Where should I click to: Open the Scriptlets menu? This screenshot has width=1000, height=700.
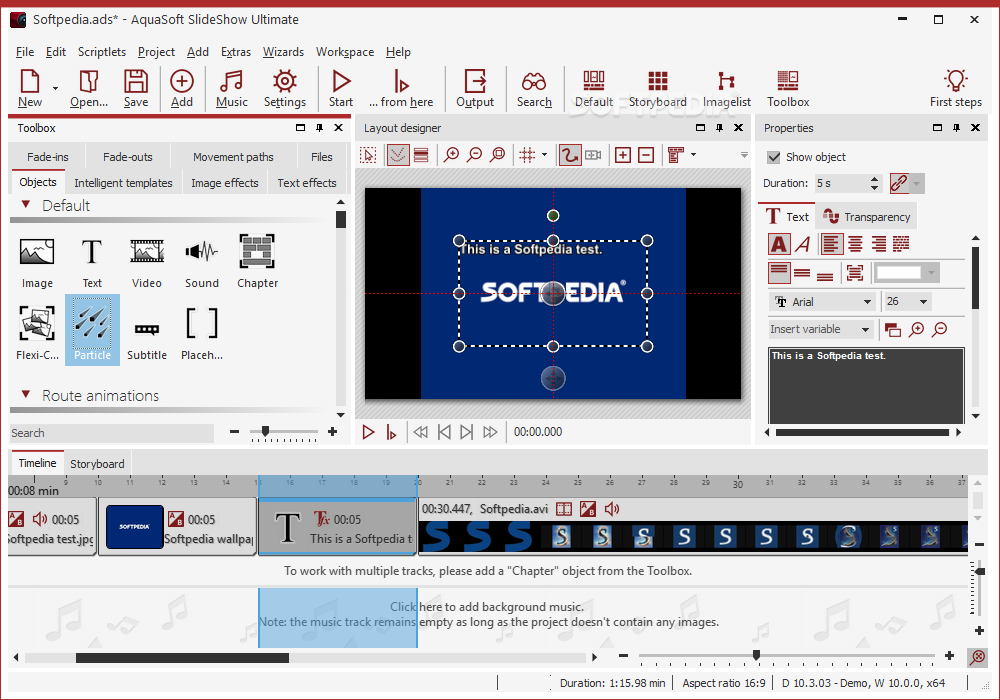pos(101,52)
